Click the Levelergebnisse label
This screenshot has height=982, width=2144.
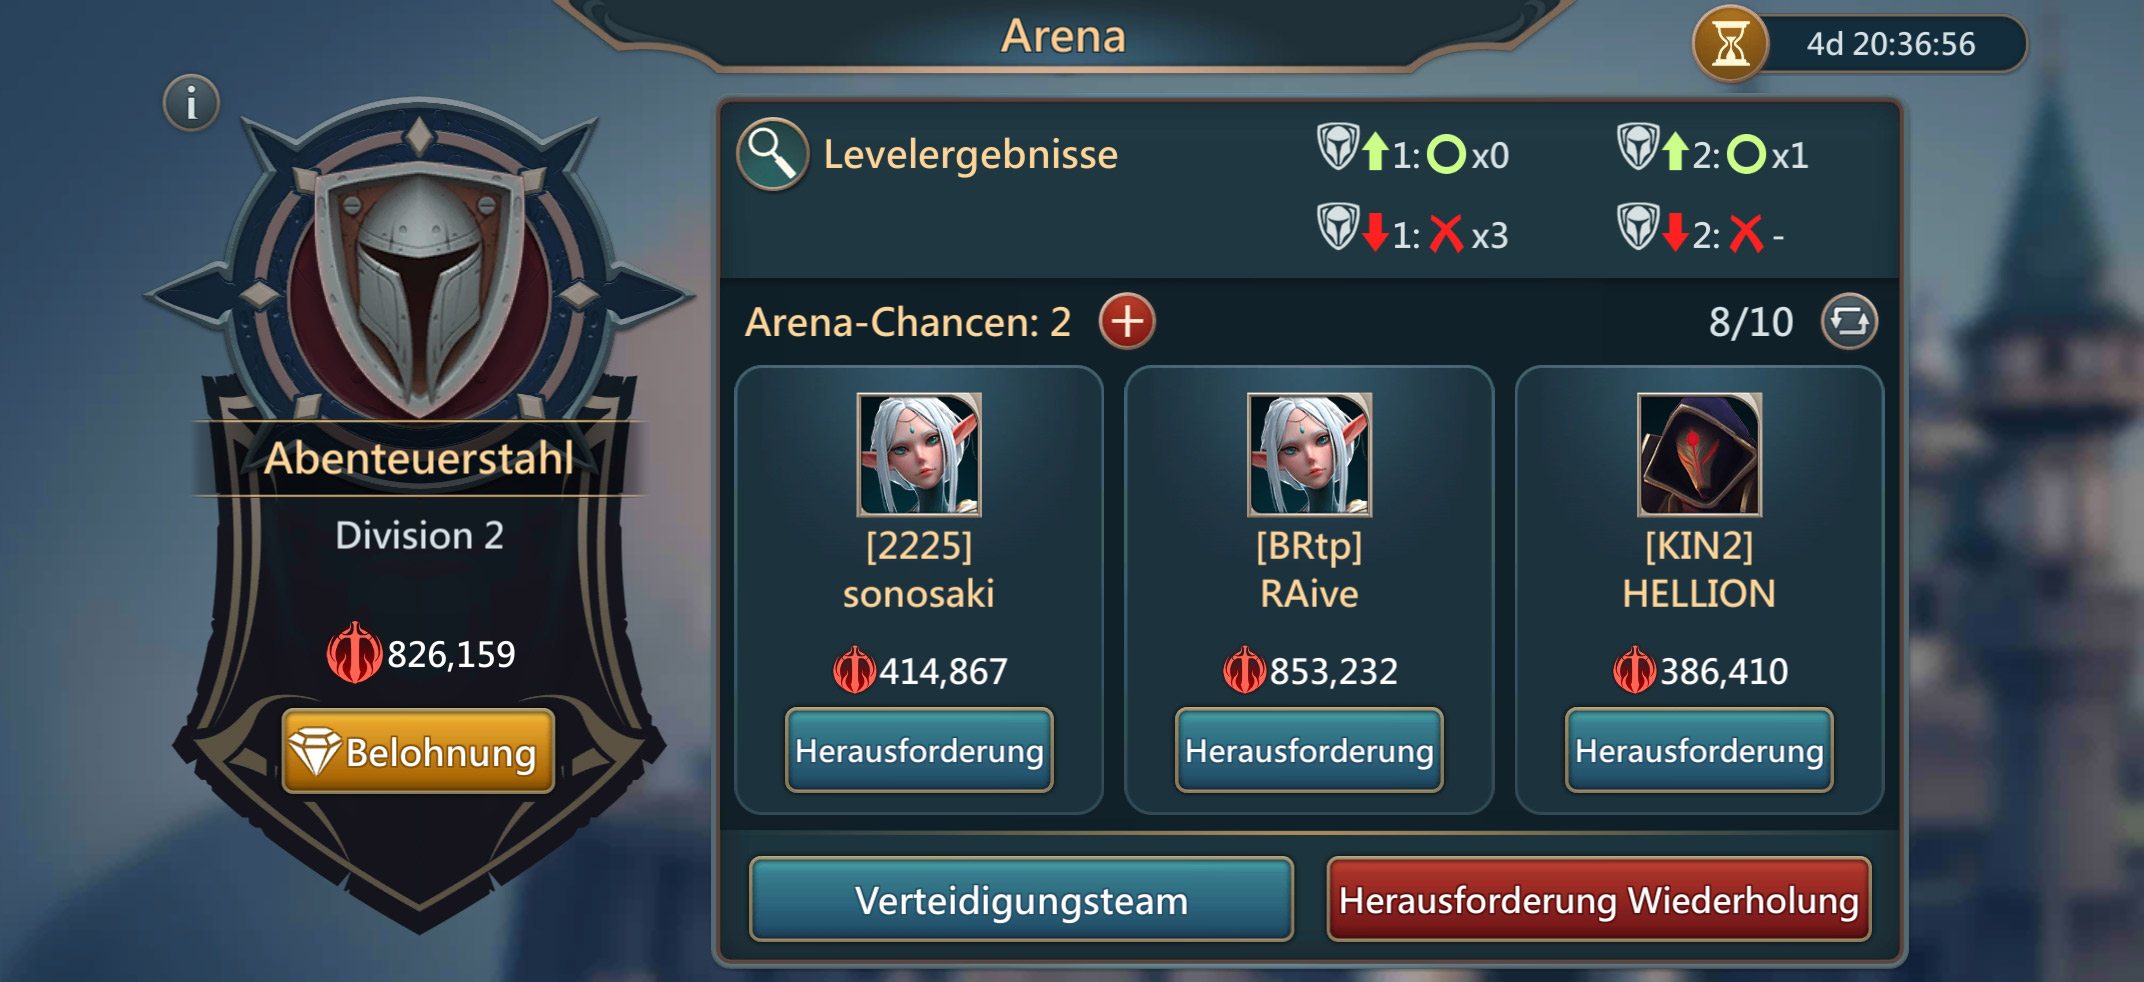[970, 155]
